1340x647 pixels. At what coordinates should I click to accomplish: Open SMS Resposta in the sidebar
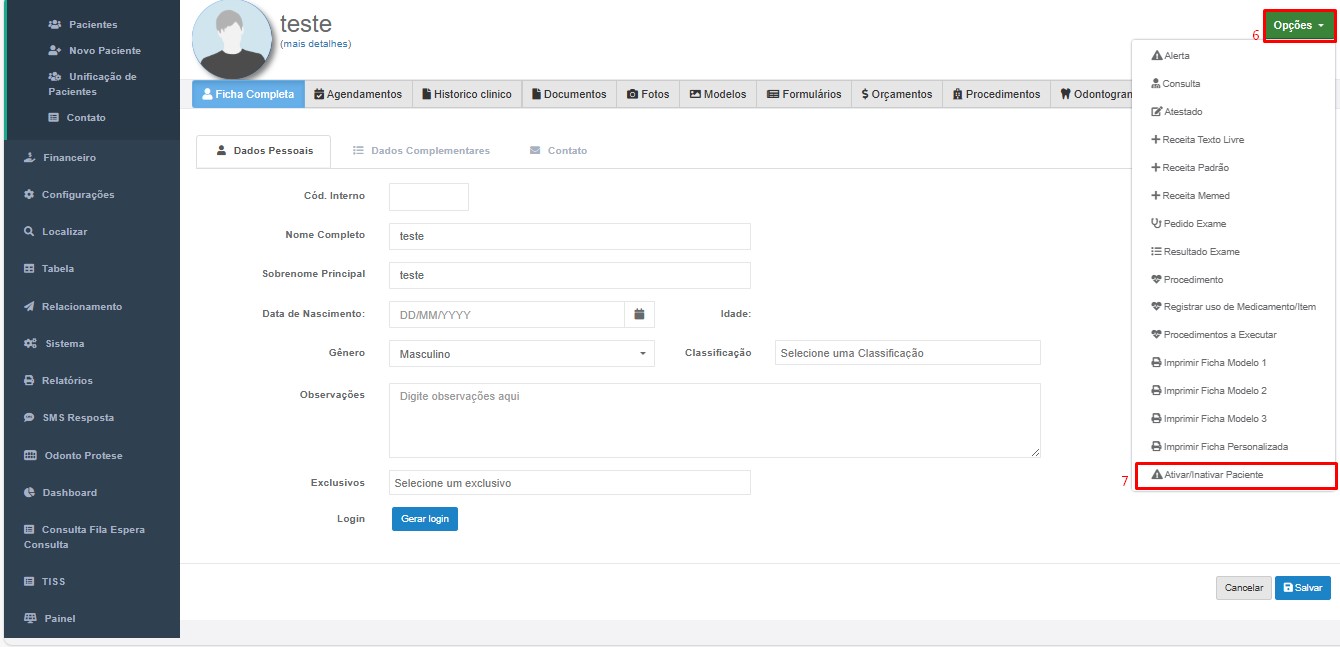77,418
